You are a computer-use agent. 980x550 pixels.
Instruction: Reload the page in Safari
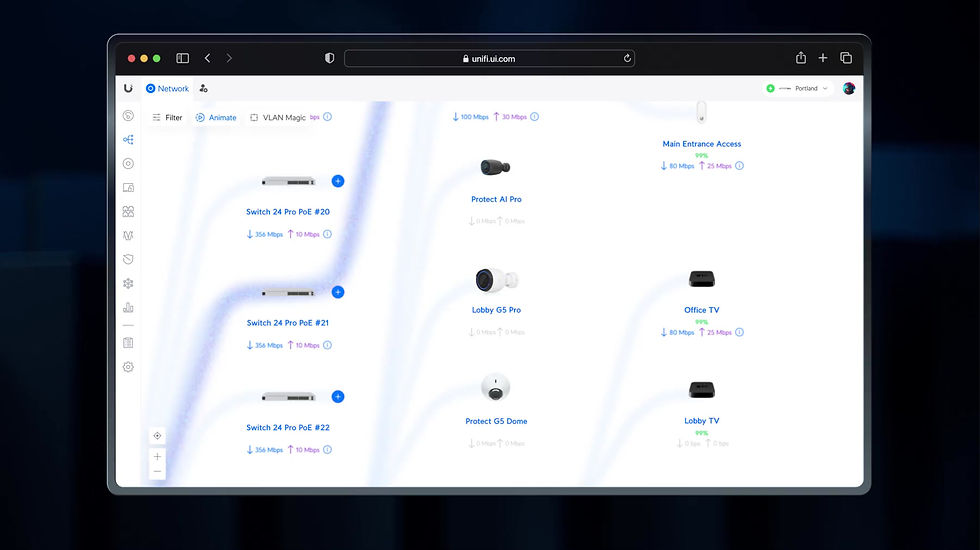click(627, 58)
